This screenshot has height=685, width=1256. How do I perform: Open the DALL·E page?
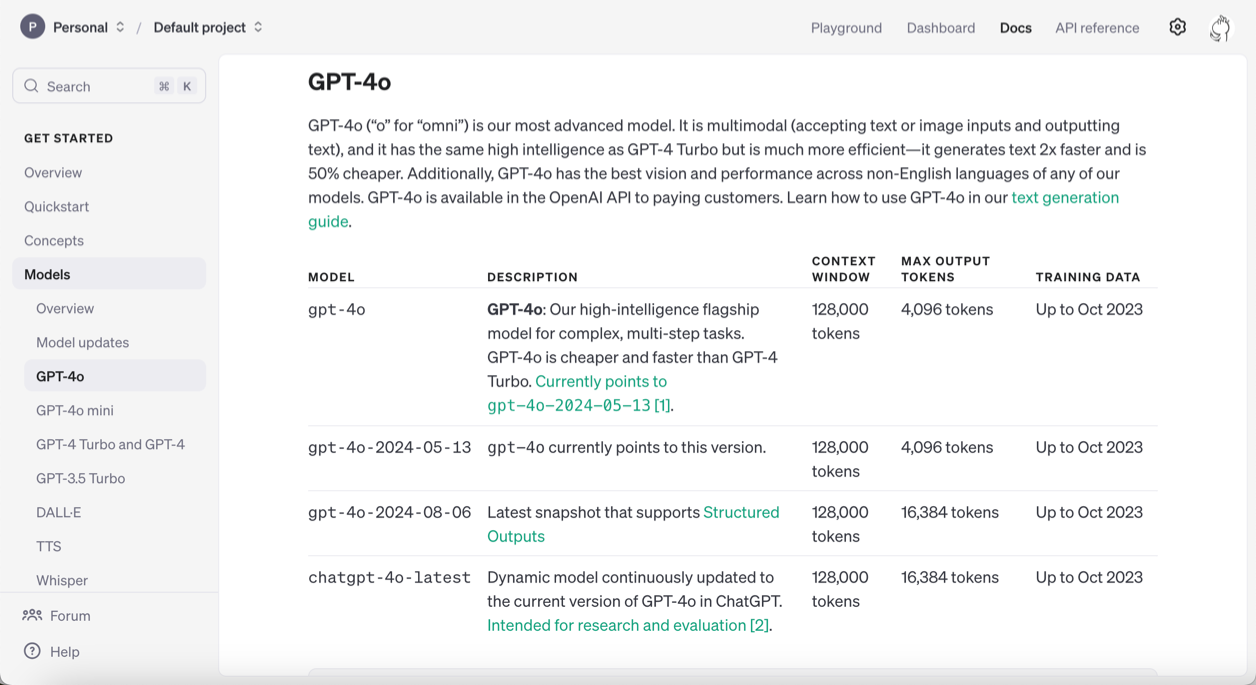[59, 512]
